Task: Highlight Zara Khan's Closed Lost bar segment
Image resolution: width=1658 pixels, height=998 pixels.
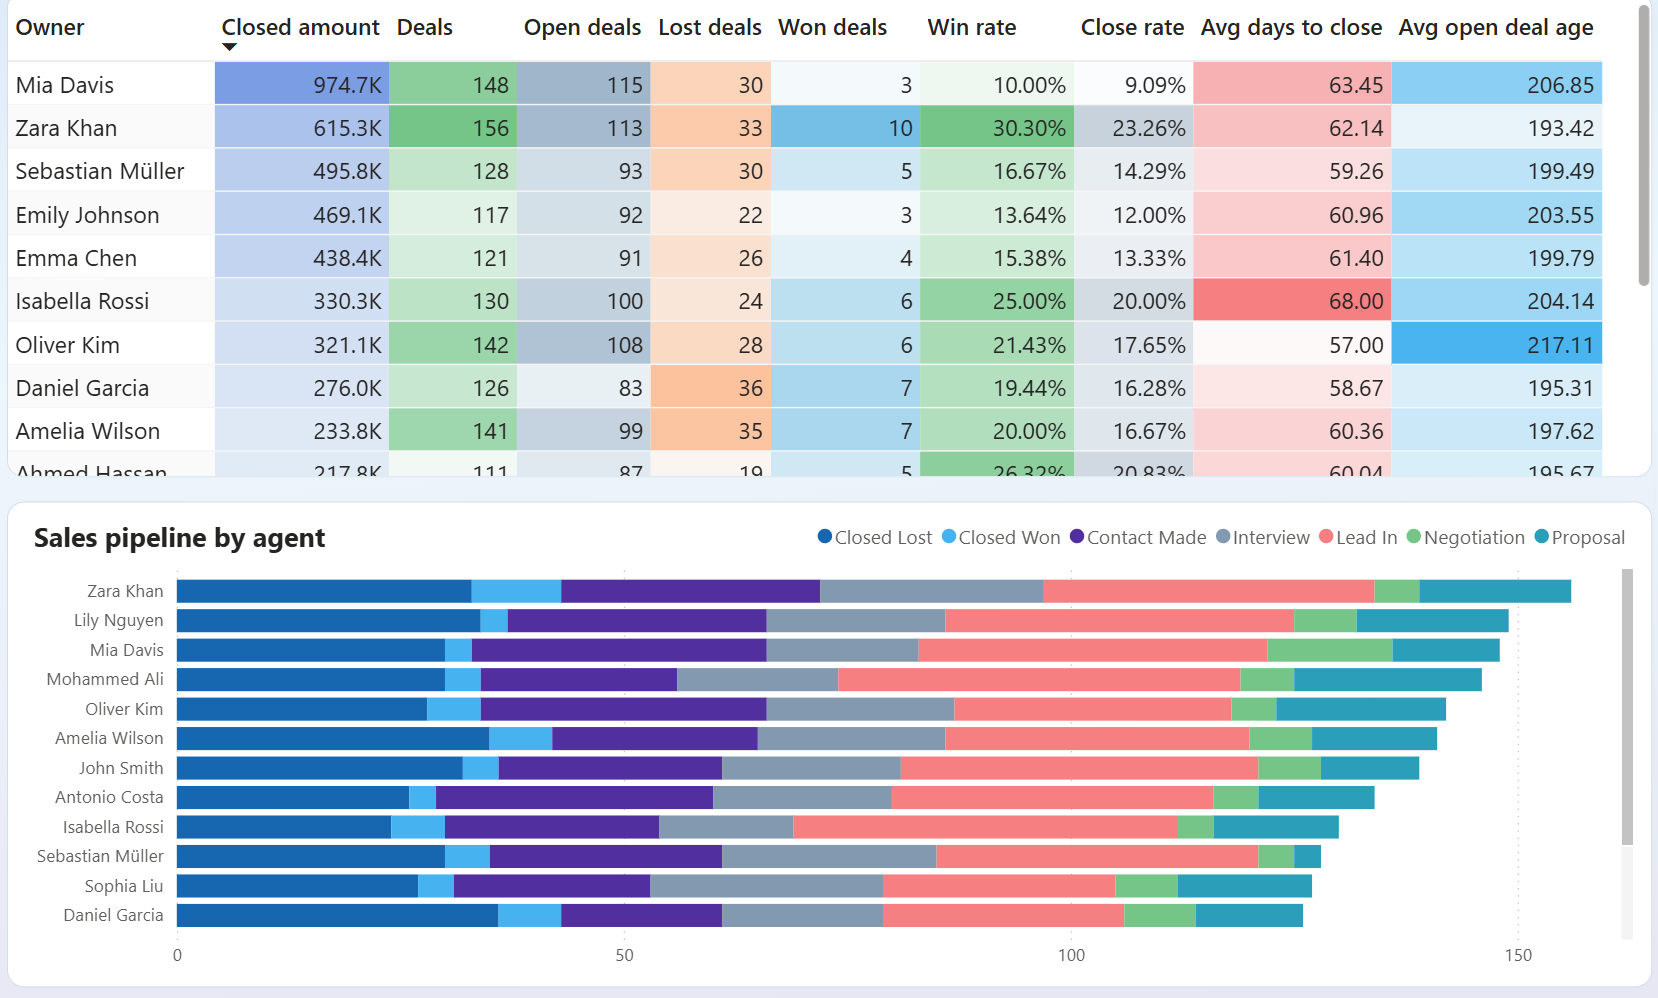Action: pyautogui.click(x=320, y=590)
